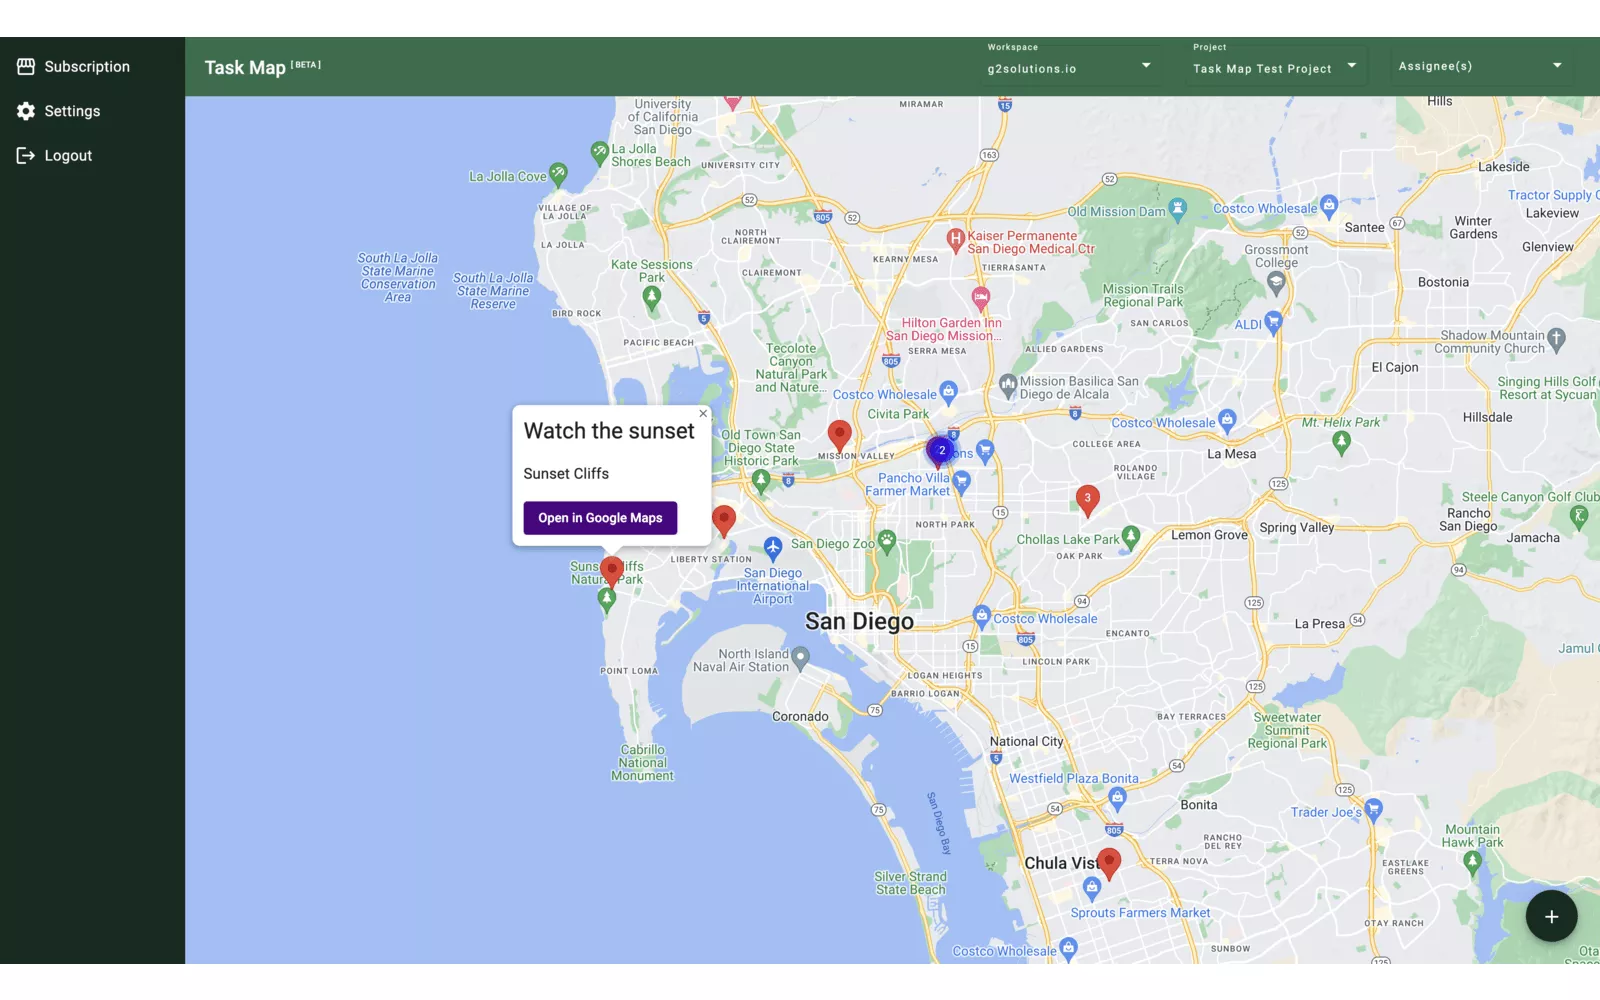
Task: Click the red task pin labeled 3
Action: click(x=1087, y=498)
